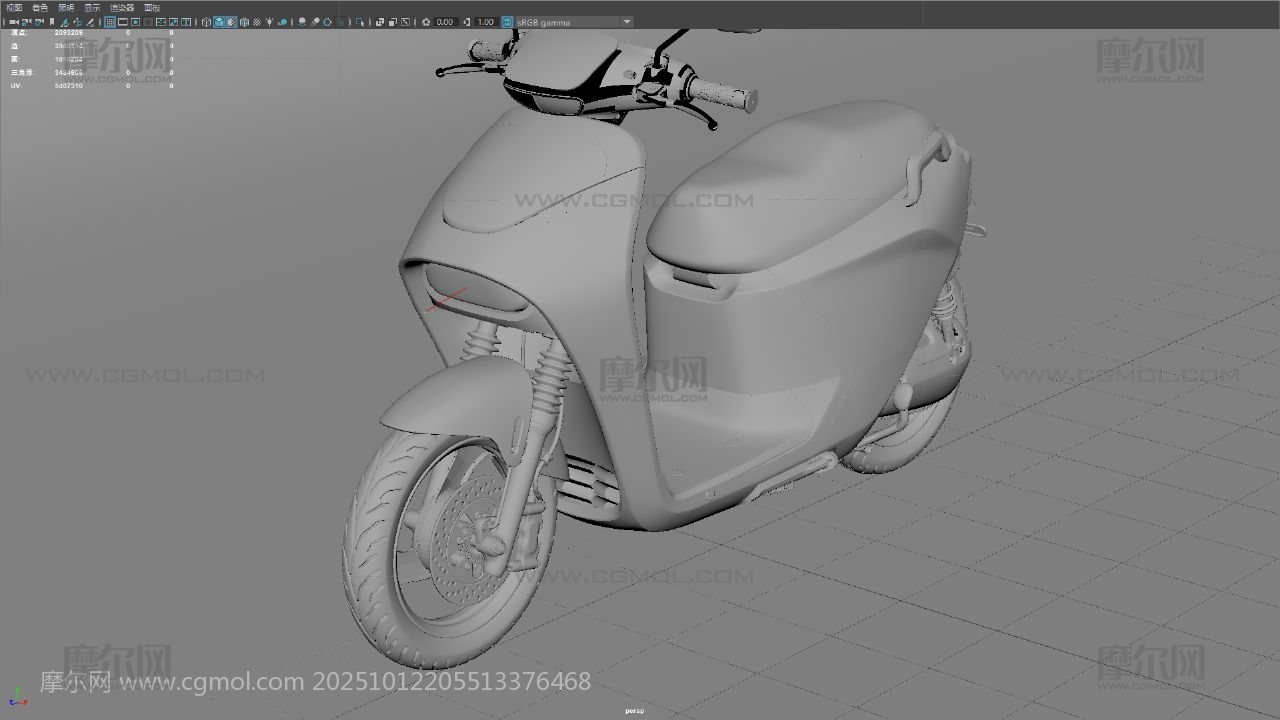Click the Grease Pencil icon
This screenshot has width=1280, height=720.
pos(91,22)
